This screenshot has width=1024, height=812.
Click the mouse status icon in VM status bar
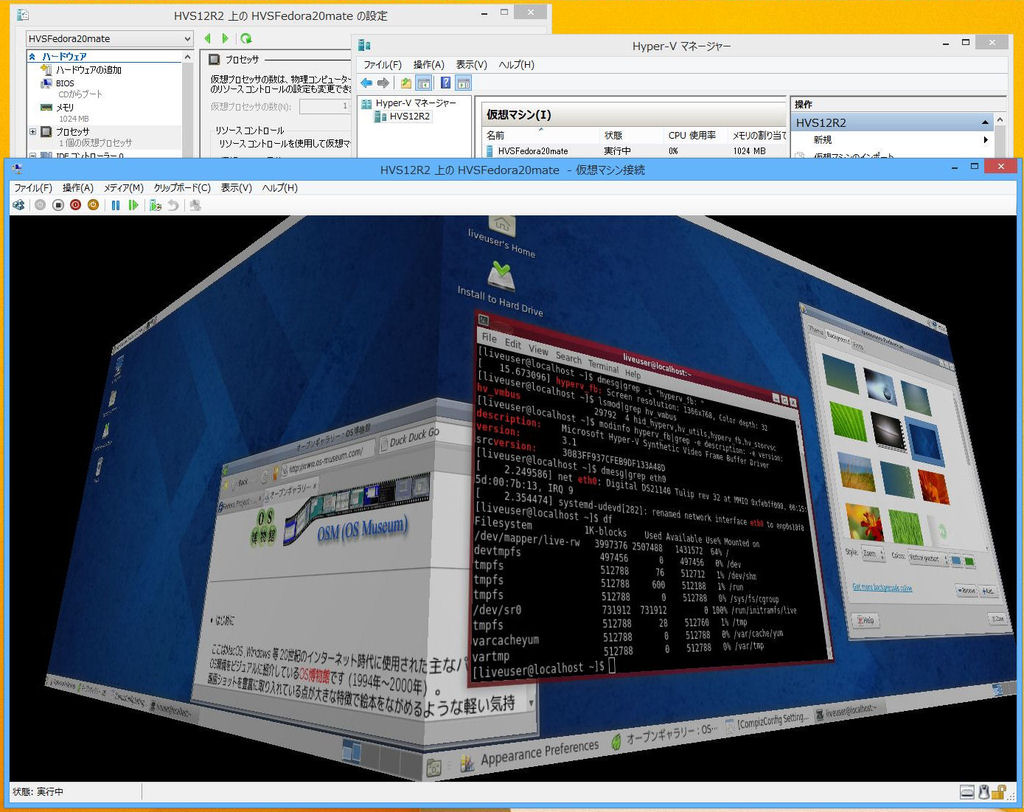[984, 792]
